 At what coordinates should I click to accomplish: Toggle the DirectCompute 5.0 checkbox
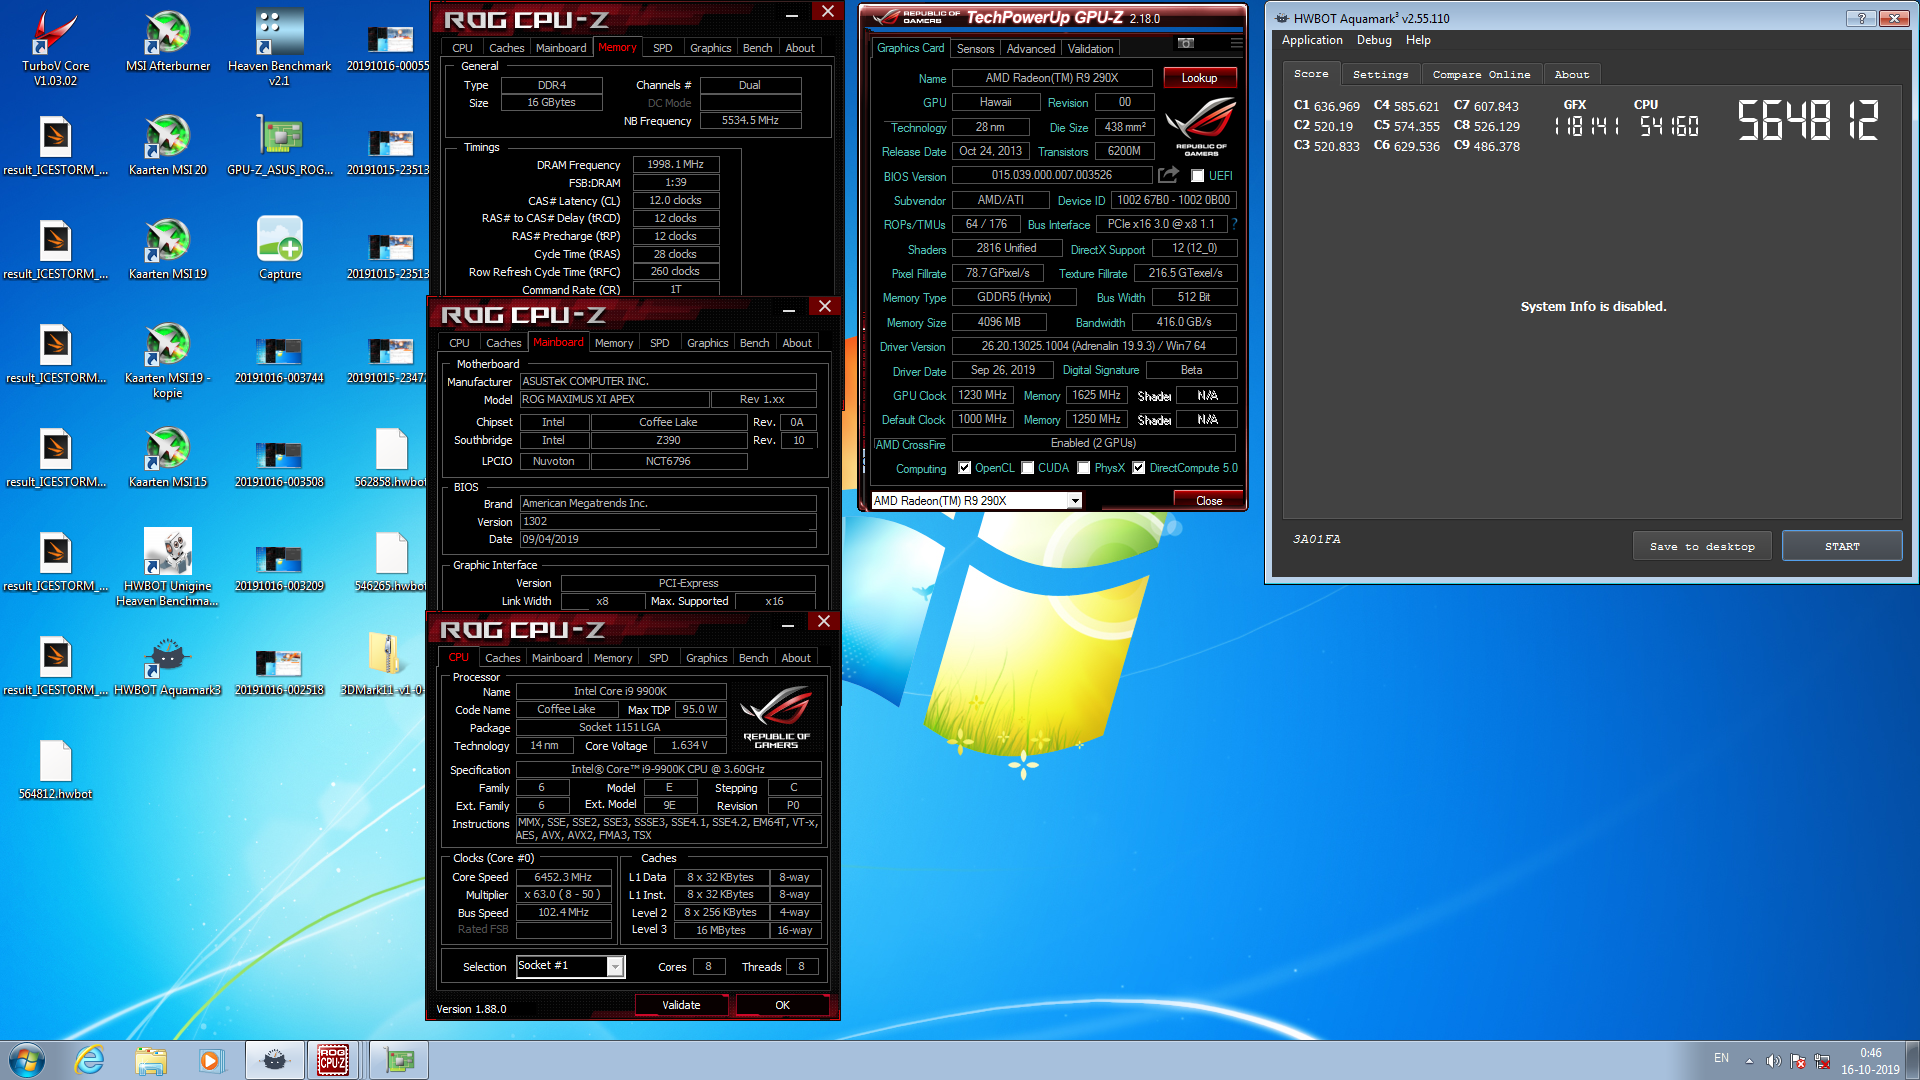[1138, 468]
